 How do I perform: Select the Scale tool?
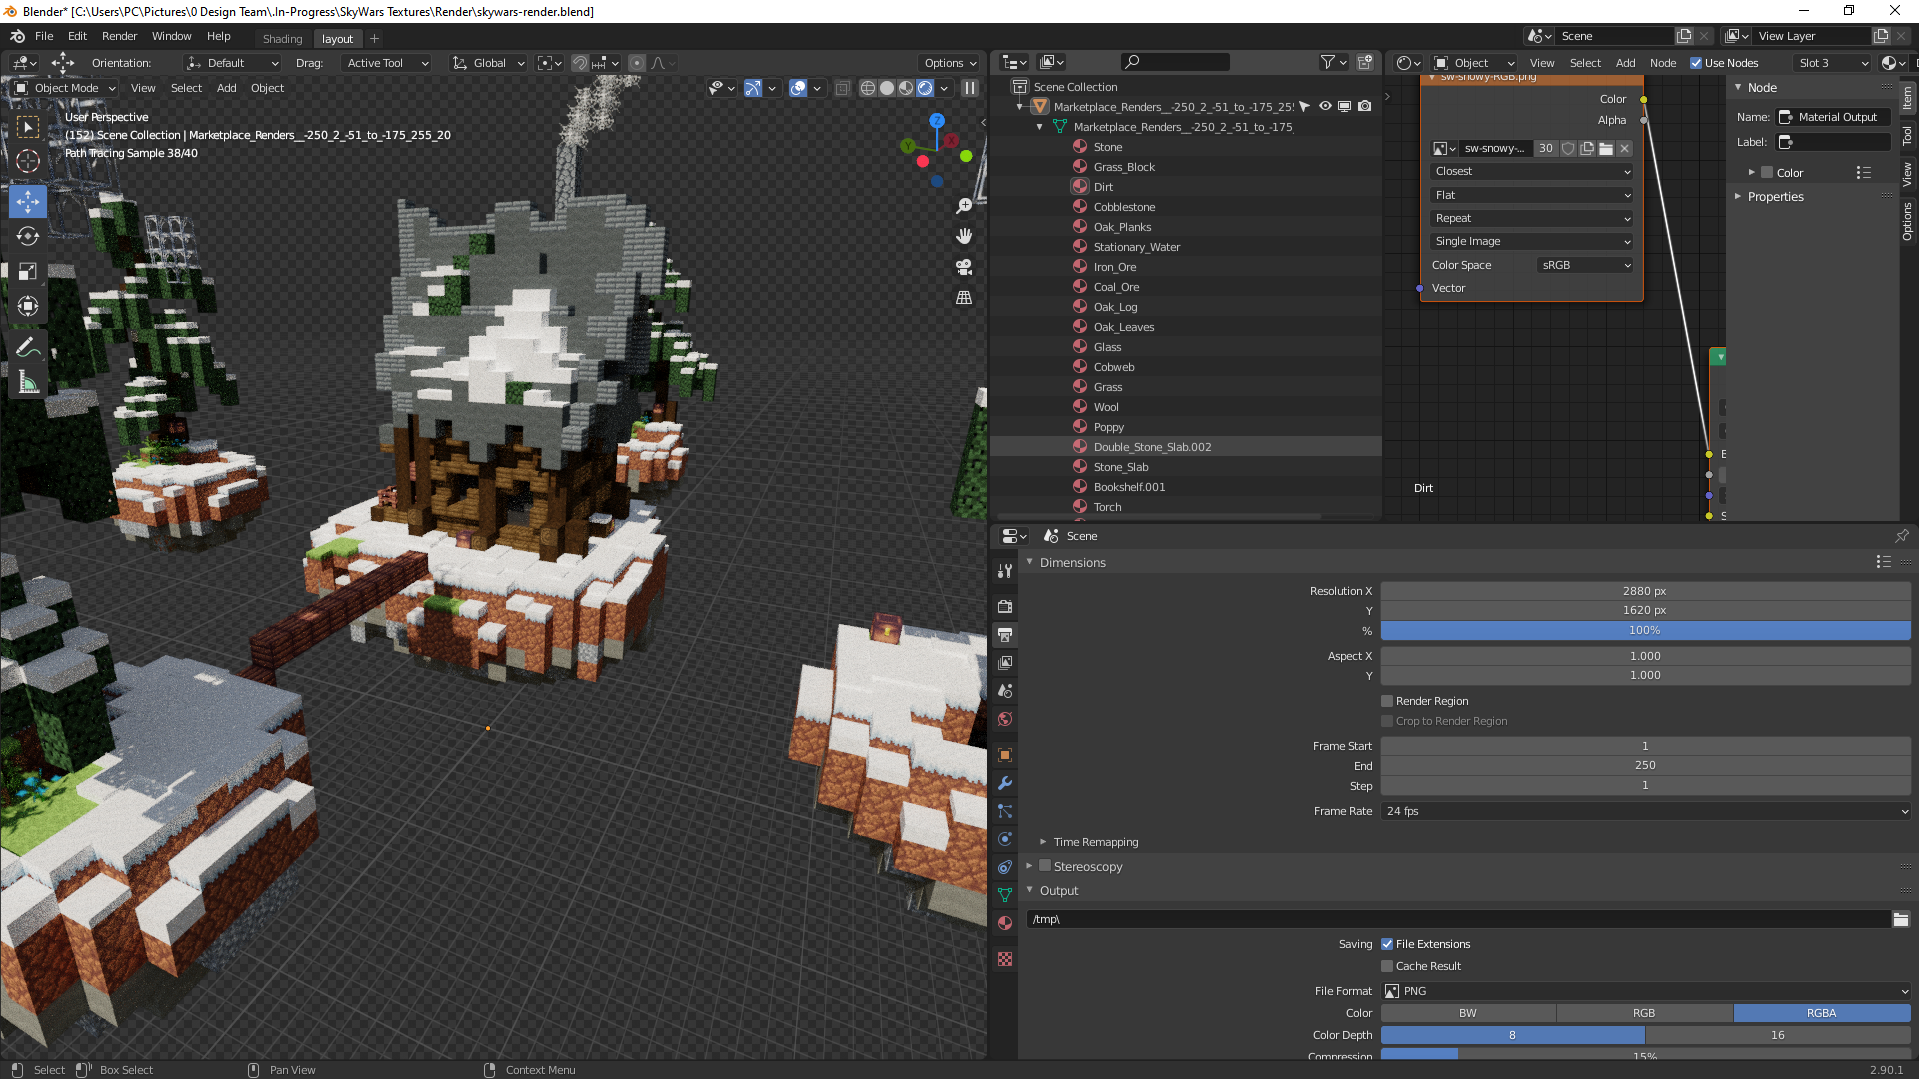click(x=28, y=271)
